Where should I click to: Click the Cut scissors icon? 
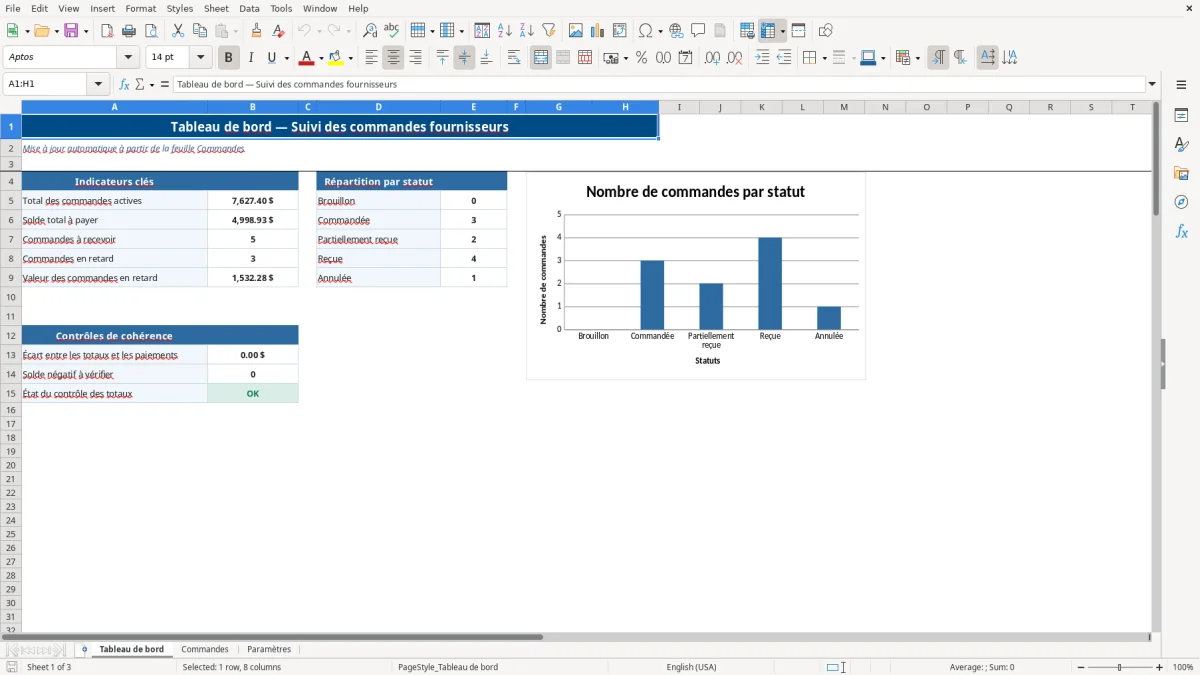click(x=178, y=31)
